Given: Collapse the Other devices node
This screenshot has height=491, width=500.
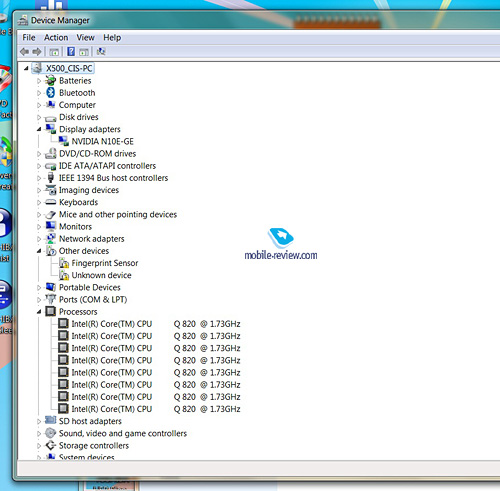Looking at the screenshot, I should [x=39, y=251].
